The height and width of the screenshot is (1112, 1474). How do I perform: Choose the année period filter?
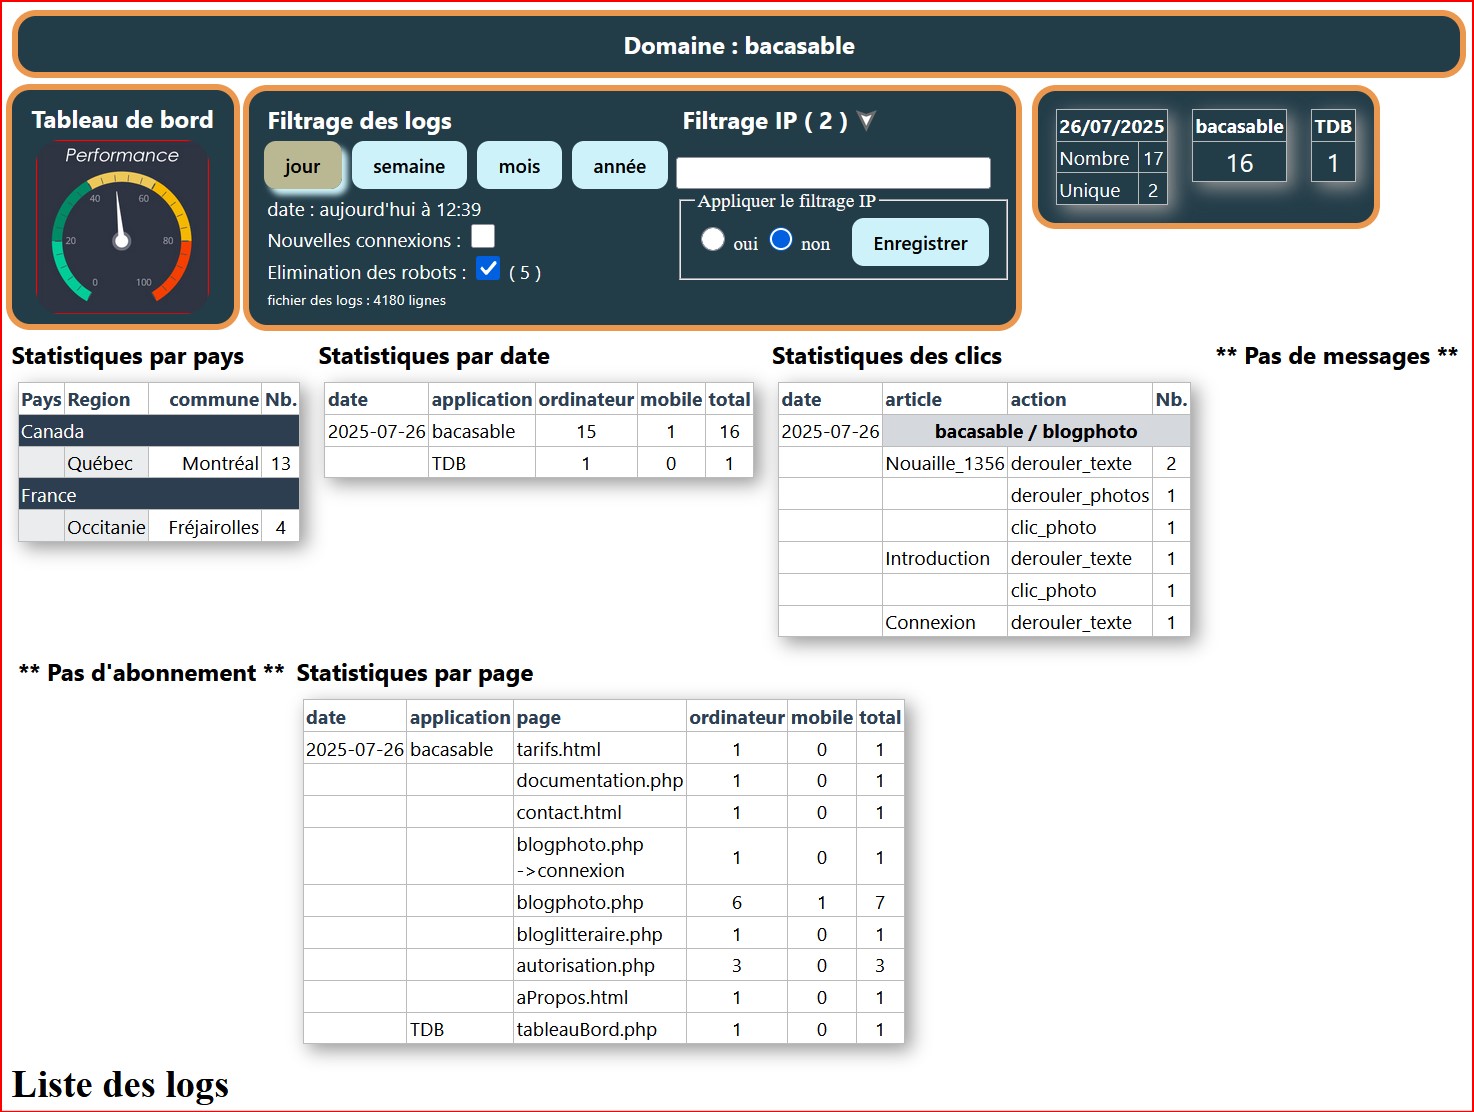[619, 166]
